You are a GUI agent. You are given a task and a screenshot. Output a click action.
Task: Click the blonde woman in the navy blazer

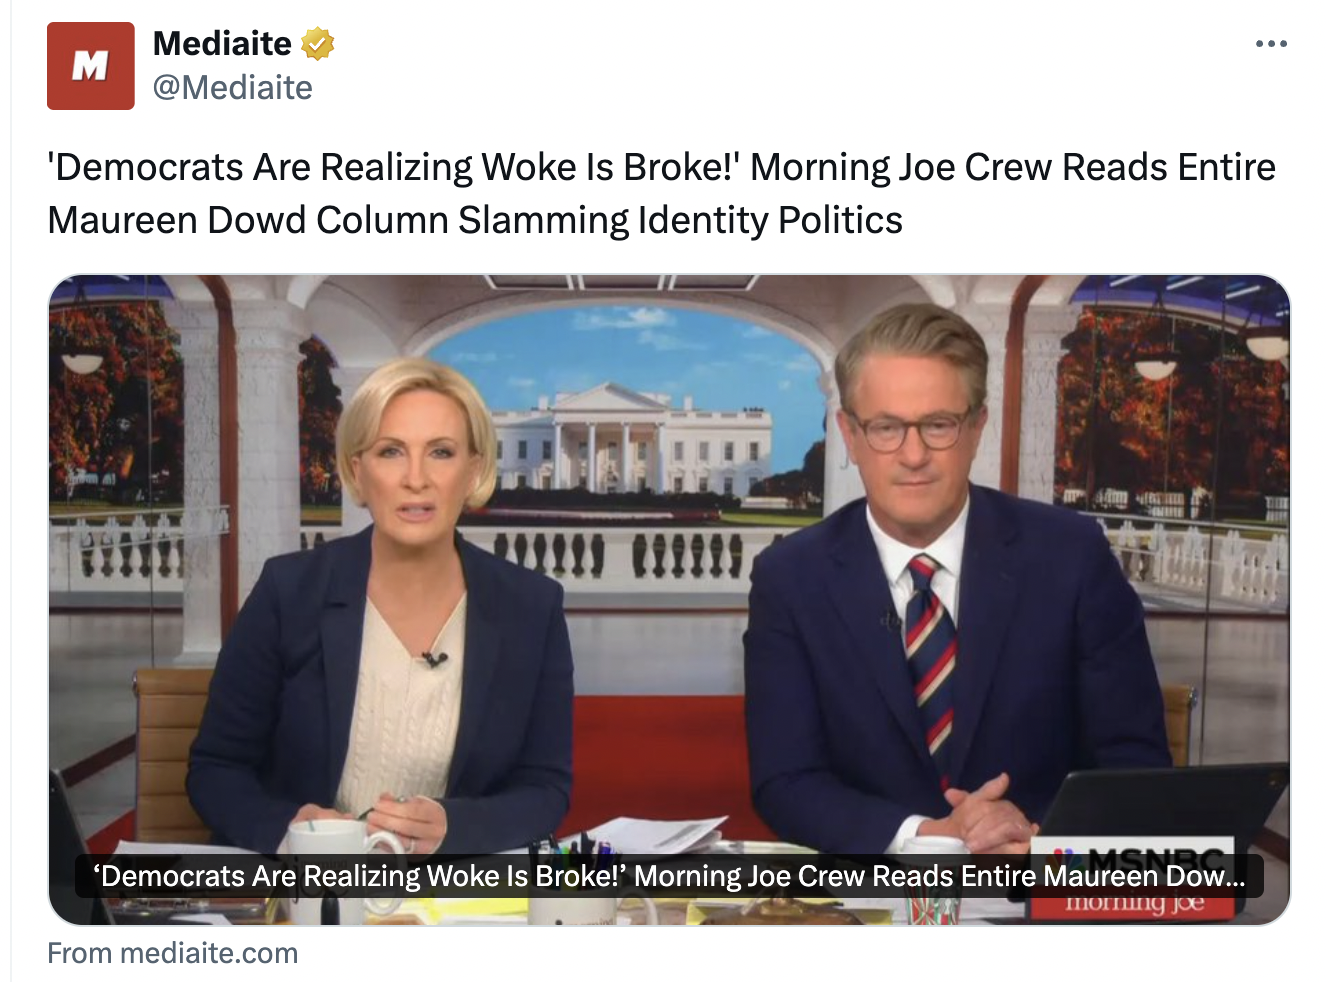click(385, 610)
